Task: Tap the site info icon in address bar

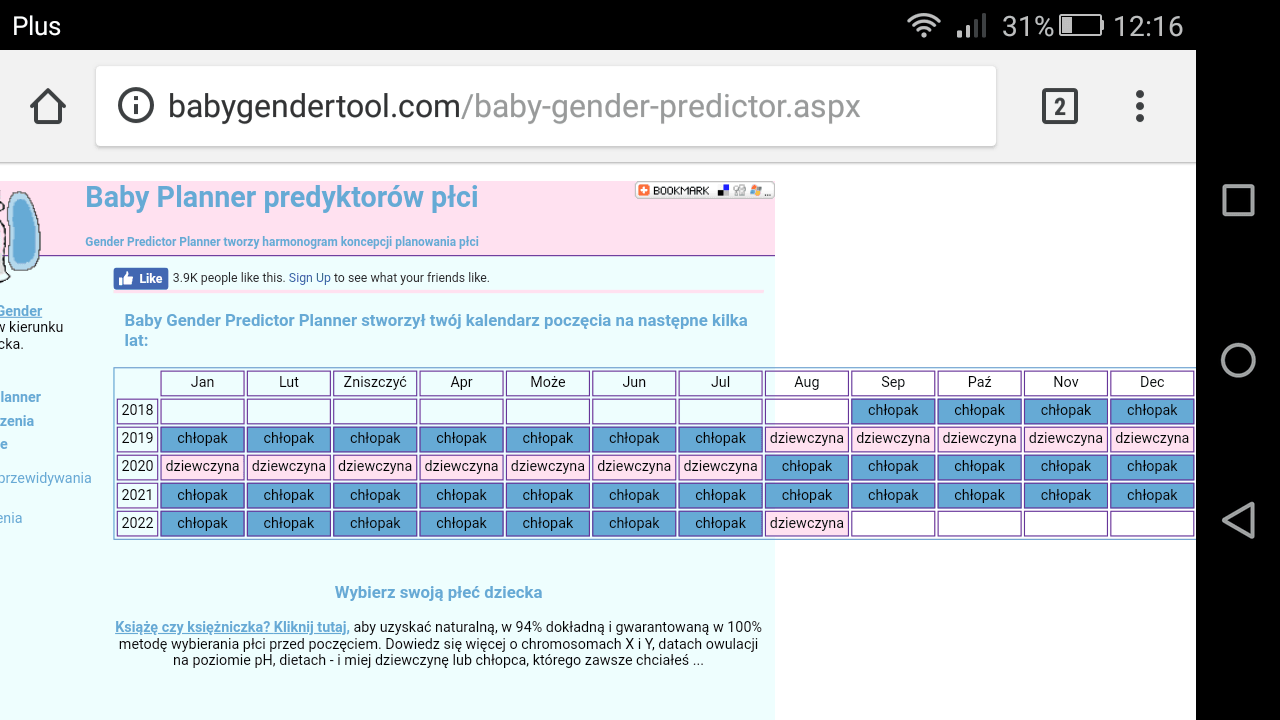Action: tap(136, 106)
